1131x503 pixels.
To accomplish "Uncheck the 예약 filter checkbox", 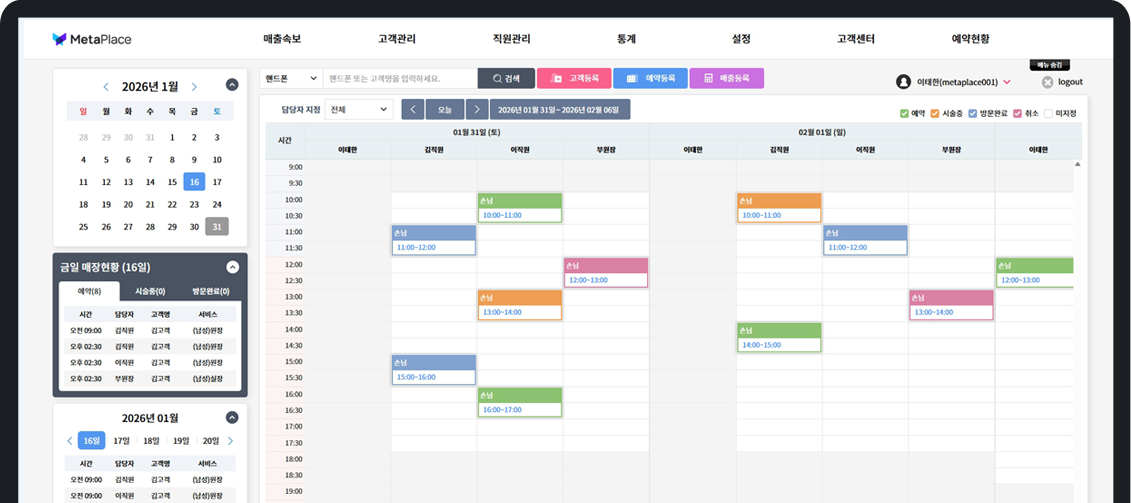I will (x=904, y=114).
